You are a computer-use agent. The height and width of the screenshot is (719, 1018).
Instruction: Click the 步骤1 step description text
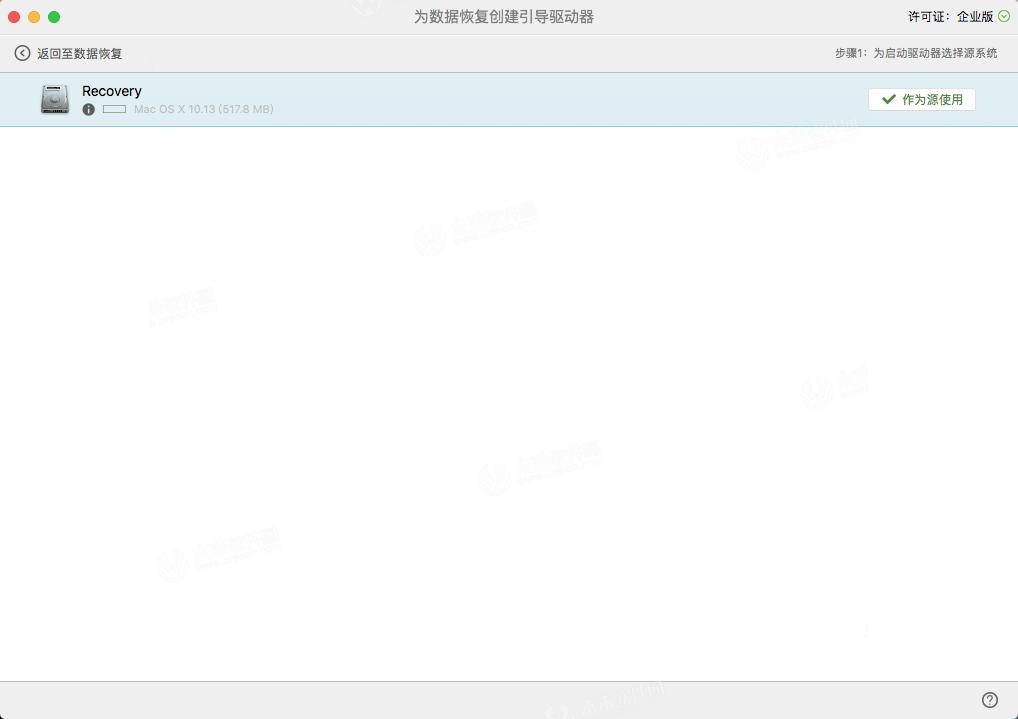[x=915, y=53]
